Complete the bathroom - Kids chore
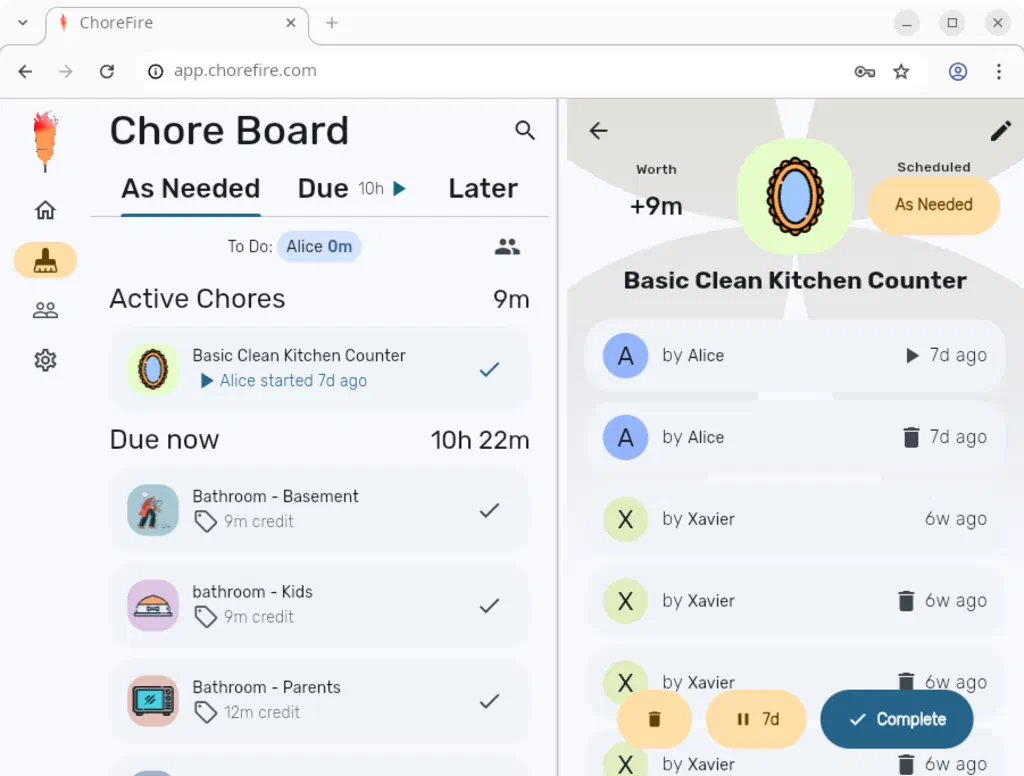Screen dimensions: 1024x776 coord(489,605)
